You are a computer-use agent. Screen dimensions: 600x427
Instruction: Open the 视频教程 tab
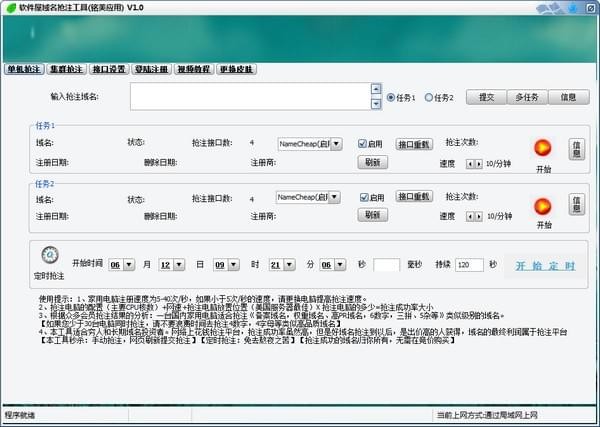[193, 70]
